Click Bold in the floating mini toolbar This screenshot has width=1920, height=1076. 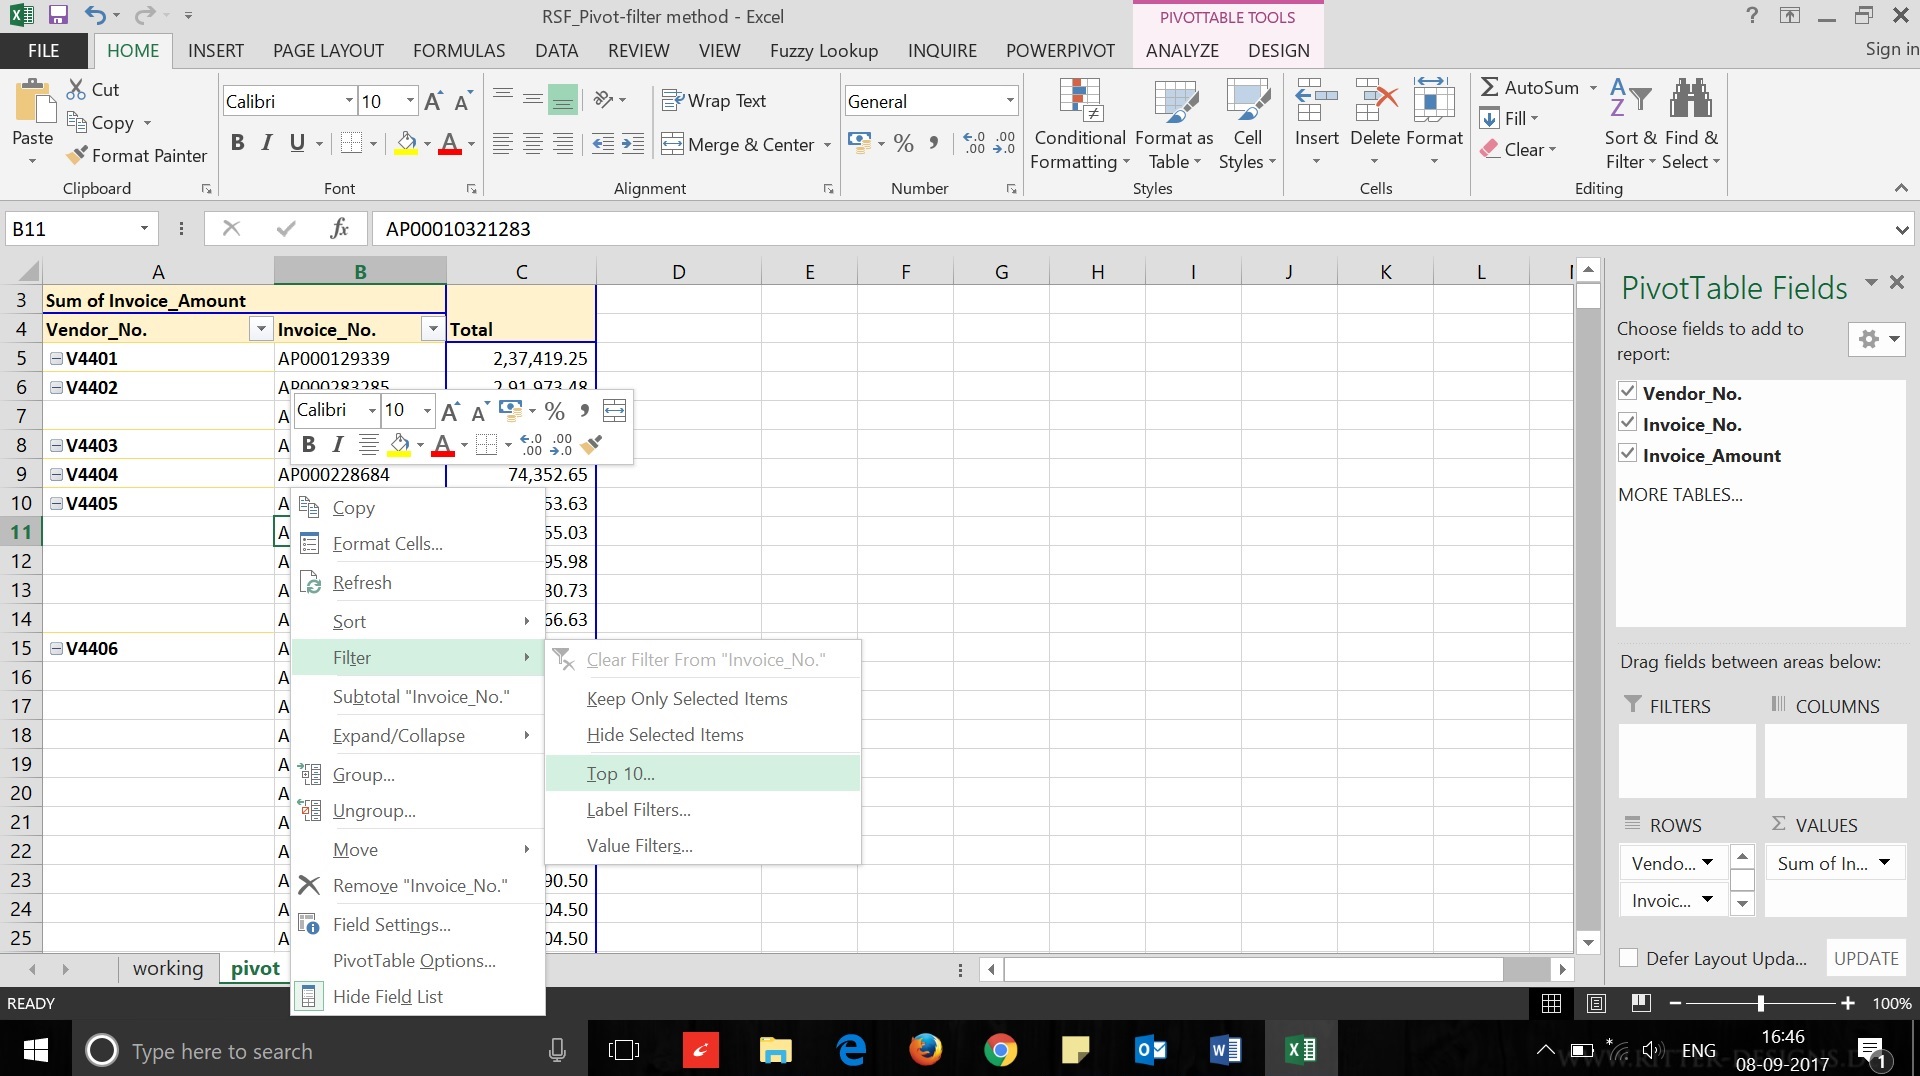click(x=308, y=444)
